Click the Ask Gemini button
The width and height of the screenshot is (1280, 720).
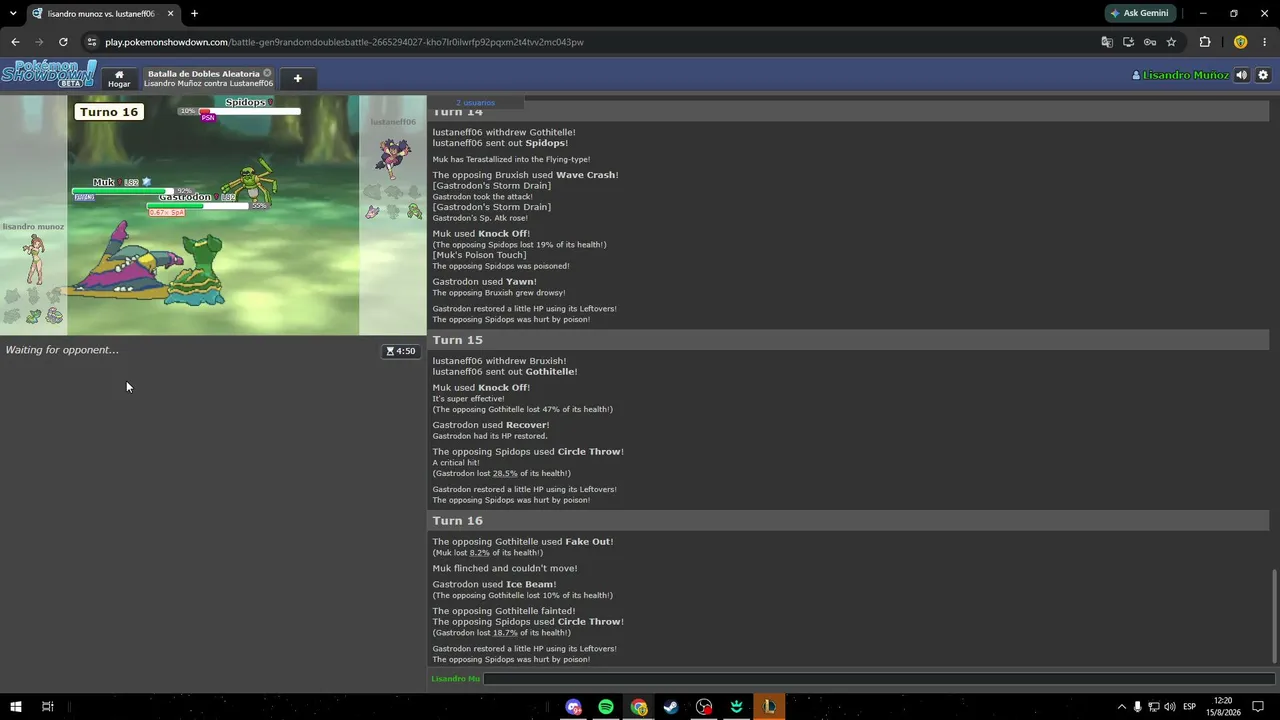tap(1138, 13)
